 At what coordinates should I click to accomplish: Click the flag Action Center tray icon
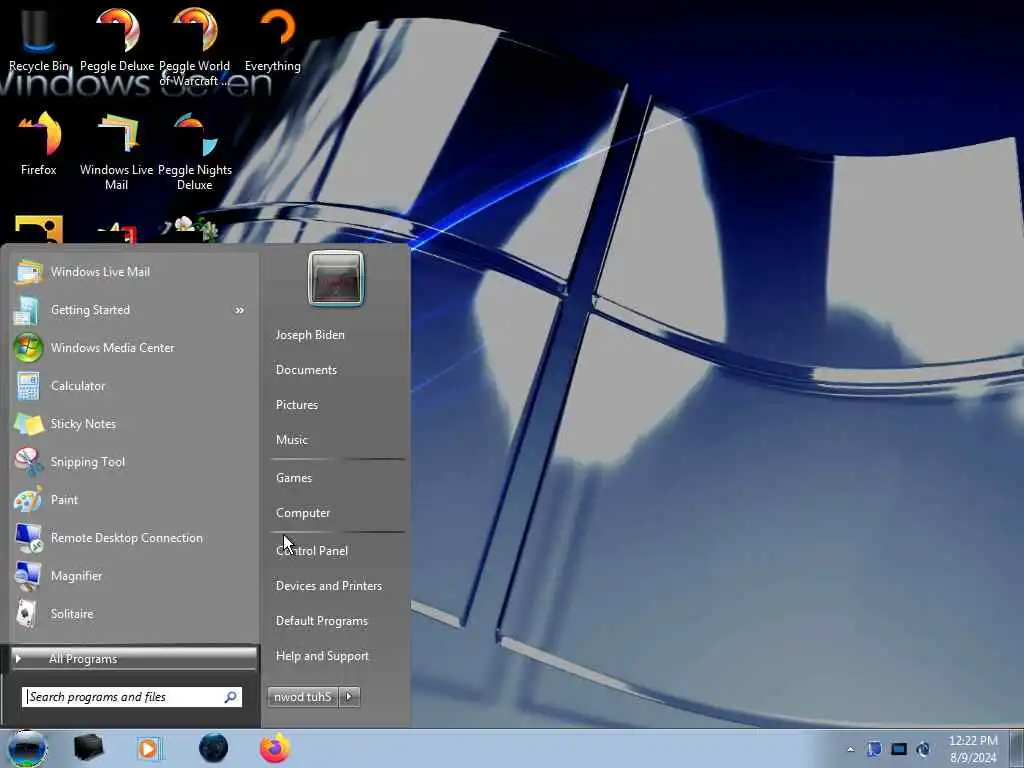click(874, 749)
